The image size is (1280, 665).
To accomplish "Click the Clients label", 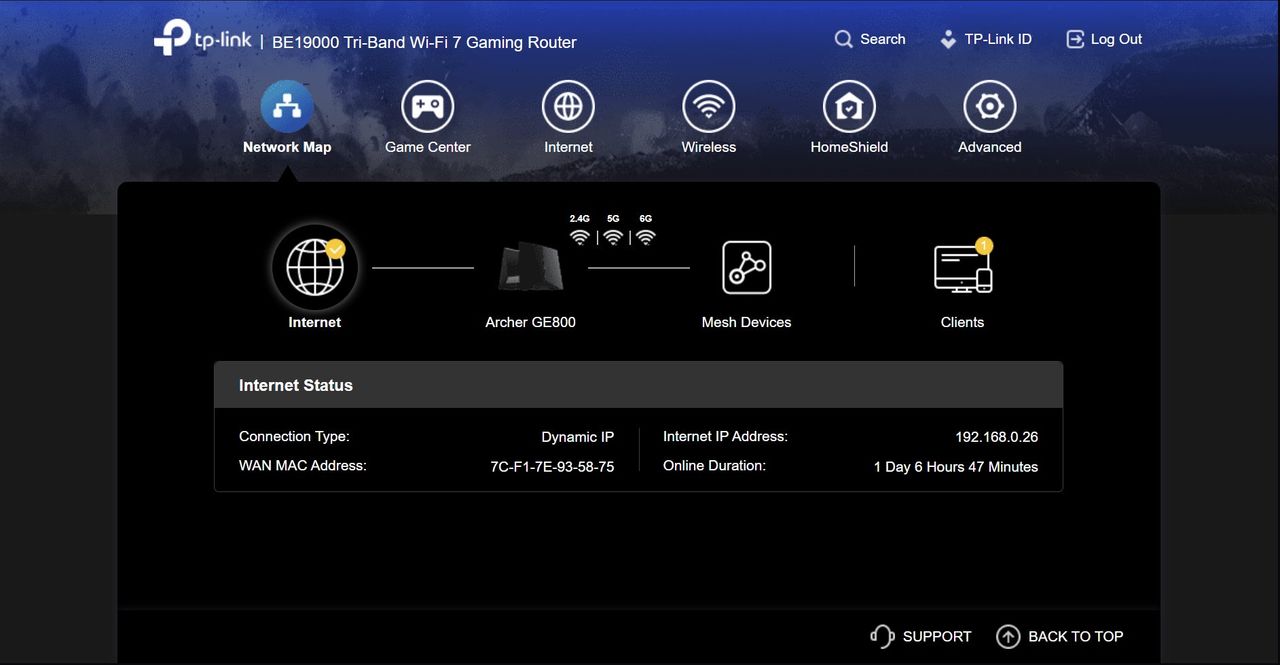I will tap(963, 322).
